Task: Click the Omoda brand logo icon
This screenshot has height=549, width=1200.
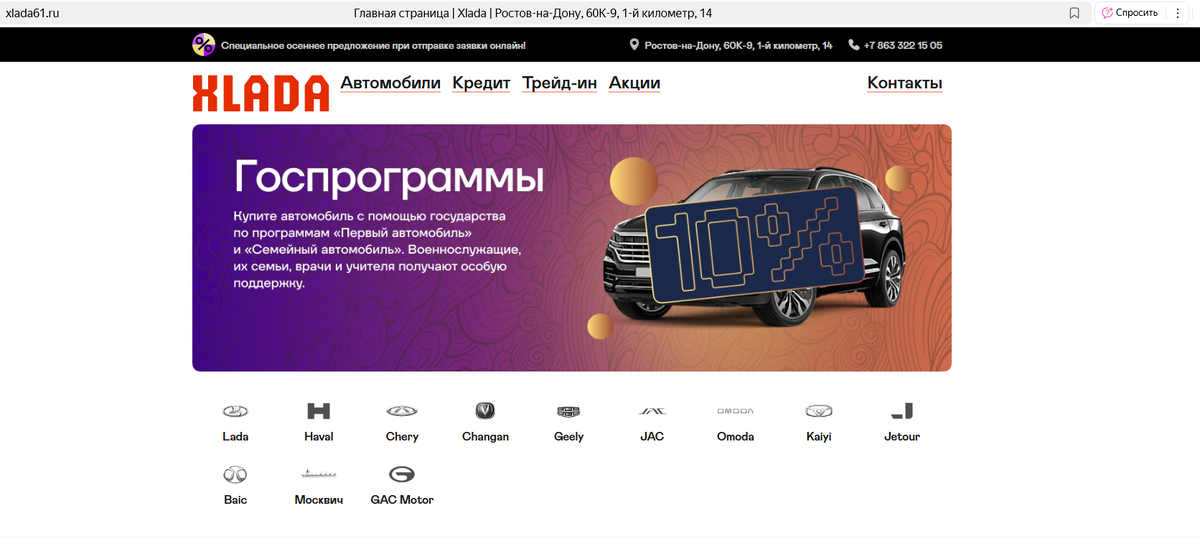Action: (735, 411)
